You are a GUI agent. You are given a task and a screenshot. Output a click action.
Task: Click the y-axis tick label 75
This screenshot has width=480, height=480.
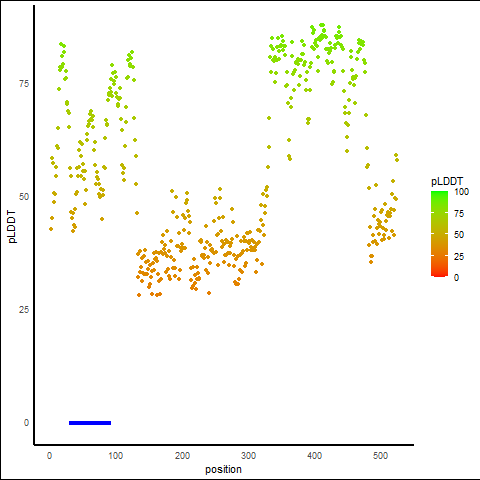tap(24, 84)
